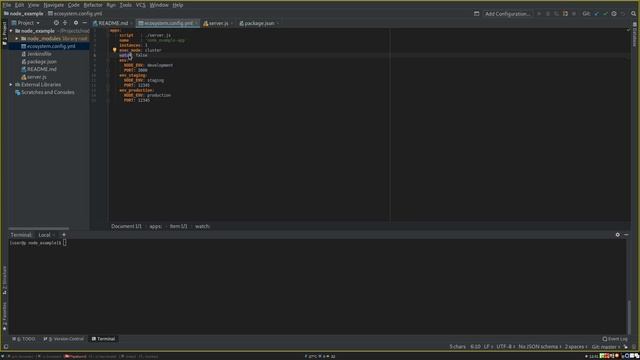Screen dimensions: 640x360
Task: Add a new terminal session with plus
Action: [x=64, y=235]
